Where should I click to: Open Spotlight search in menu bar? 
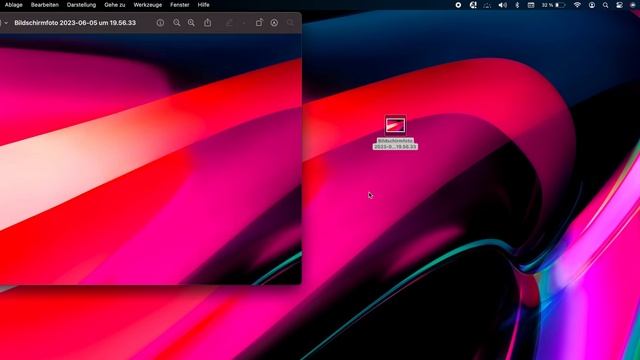[x=606, y=5]
